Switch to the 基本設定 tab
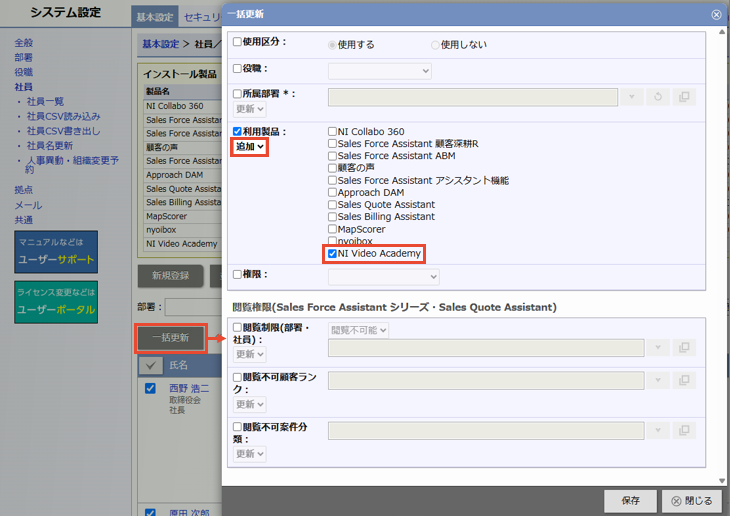The width and height of the screenshot is (730, 516). [155, 17]
